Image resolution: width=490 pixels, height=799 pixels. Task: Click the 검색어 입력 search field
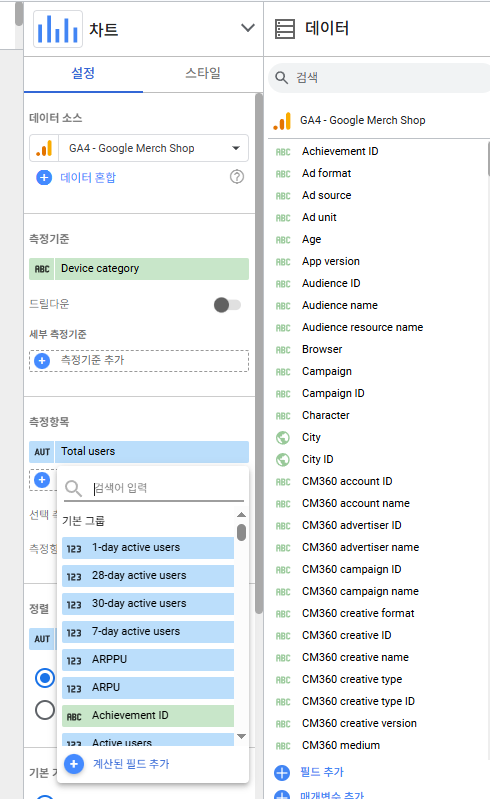168,488
